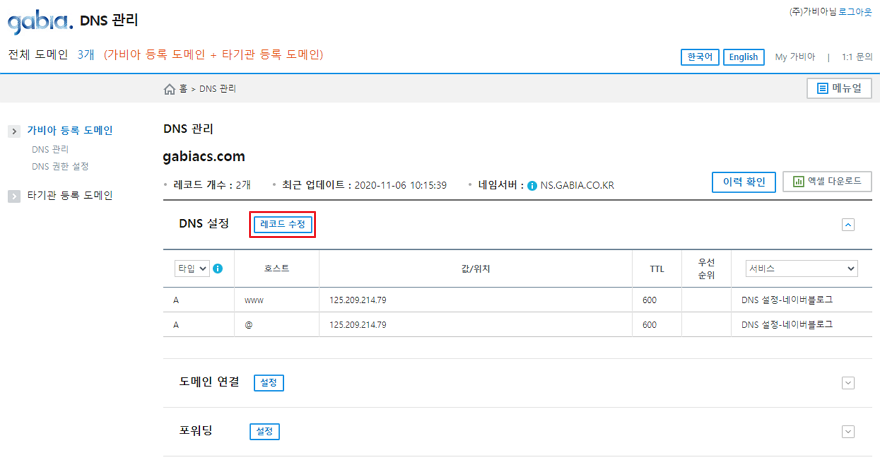Screen dimensions: 880x460
Task: Switch language to English
Action: pos(744,57)
